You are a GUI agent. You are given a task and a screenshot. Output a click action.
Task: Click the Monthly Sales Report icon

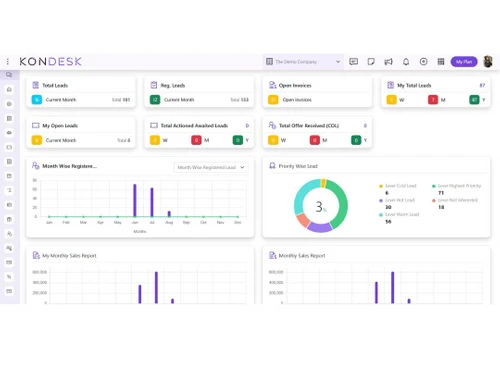pos(273,255)
